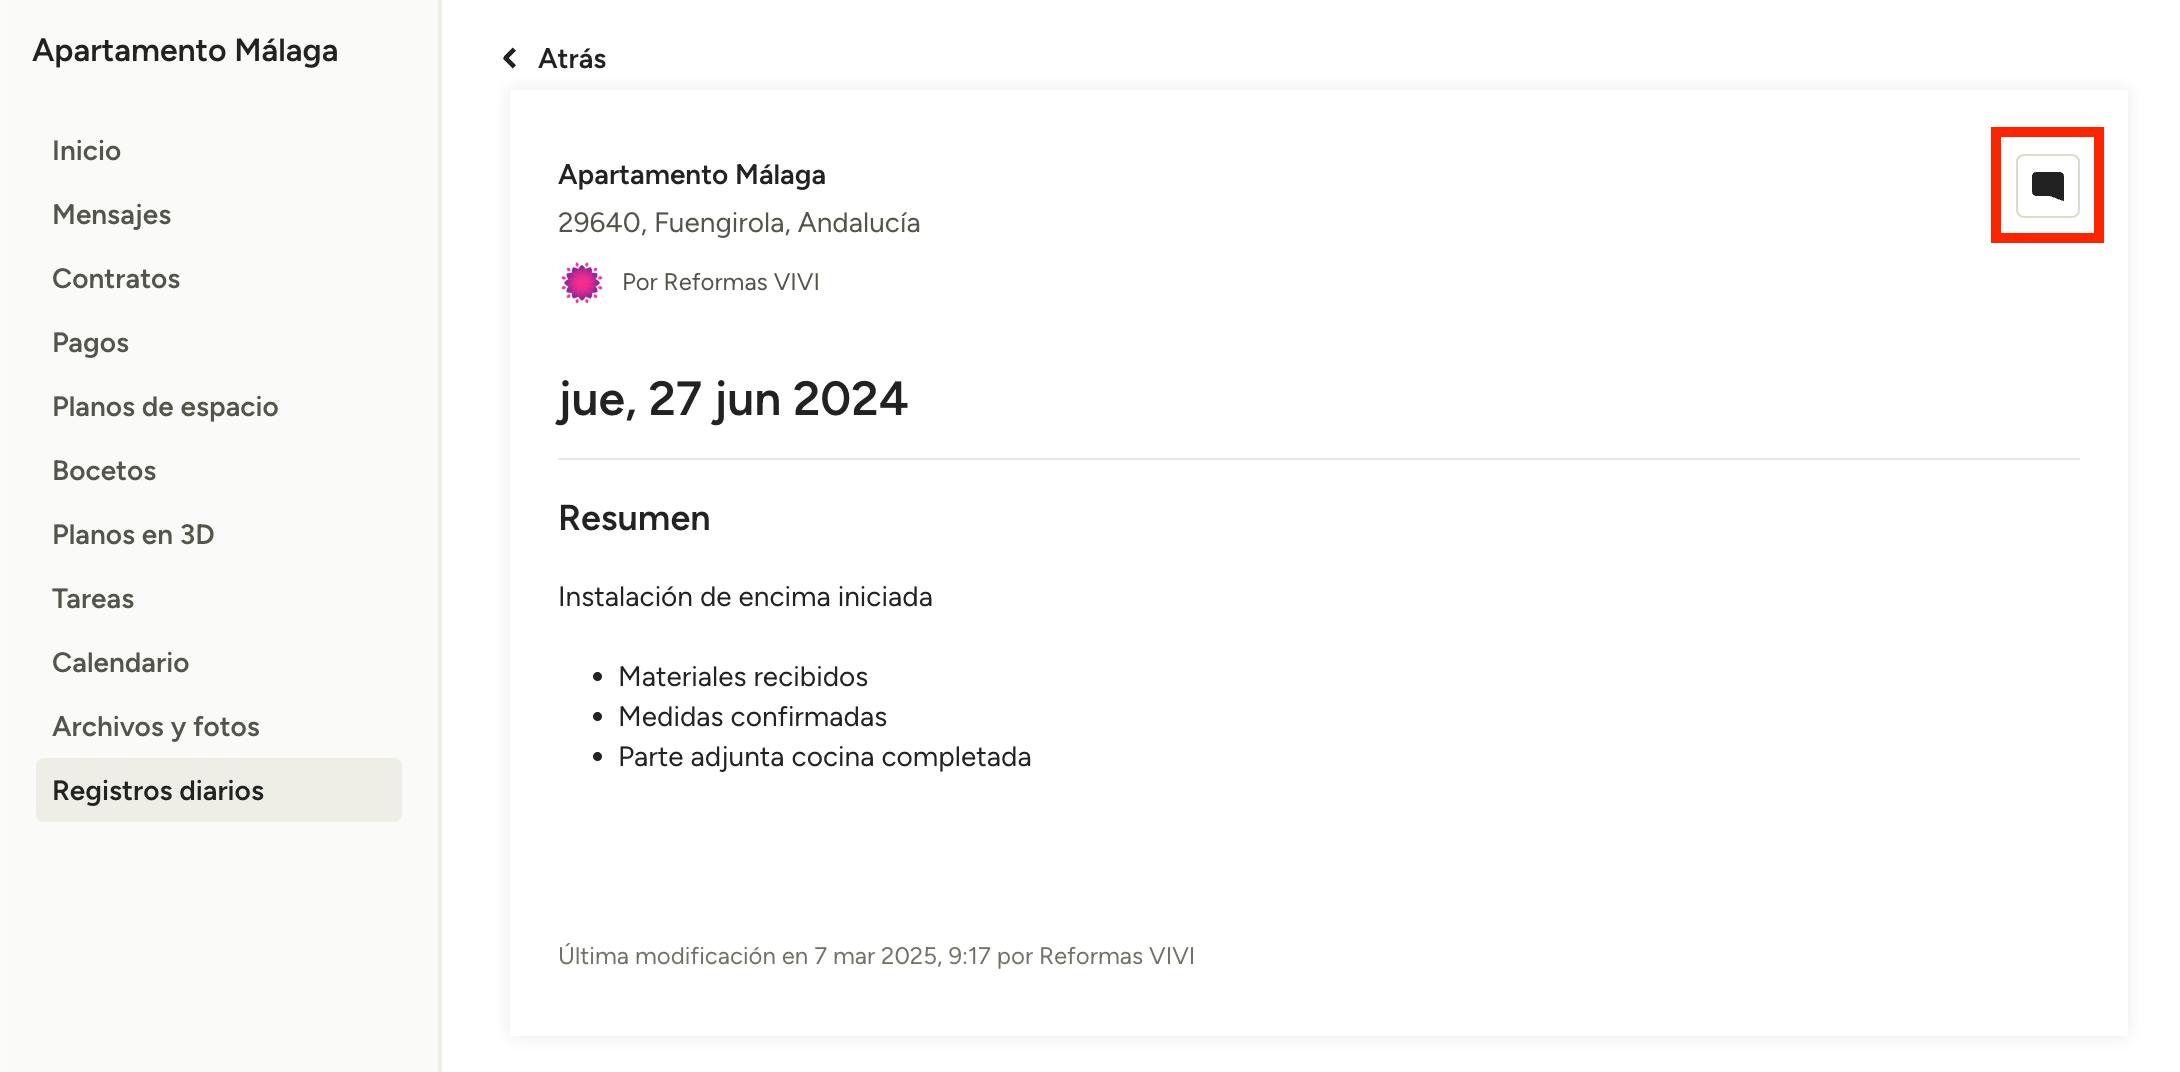Open the Calendario page

point(120,662)
